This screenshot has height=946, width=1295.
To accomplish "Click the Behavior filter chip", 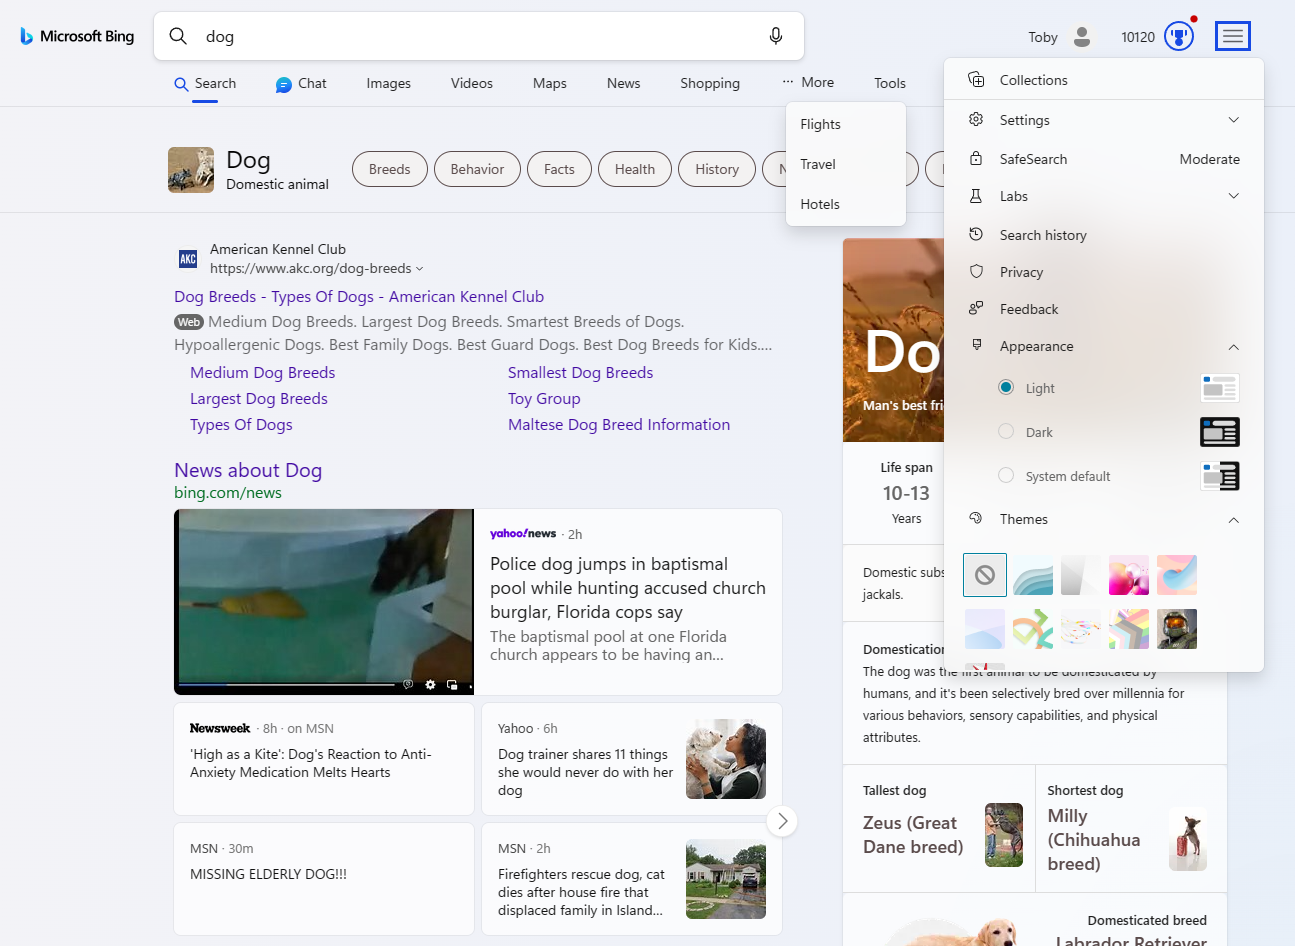I will coord(477,169).
